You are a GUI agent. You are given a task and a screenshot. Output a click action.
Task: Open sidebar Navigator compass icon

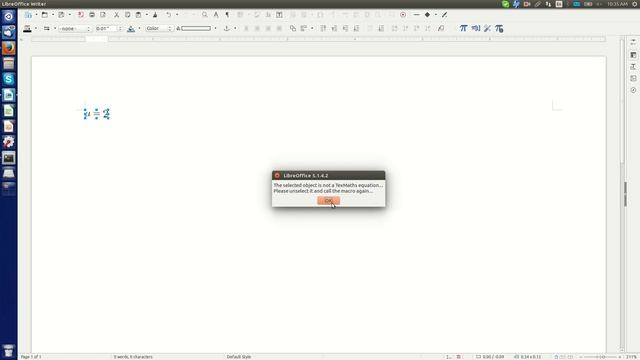coord(633,90)
